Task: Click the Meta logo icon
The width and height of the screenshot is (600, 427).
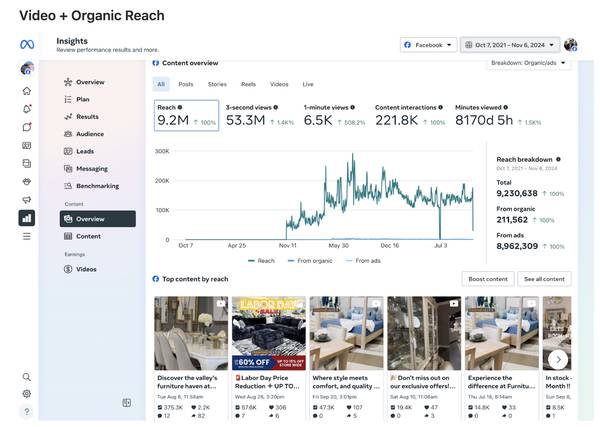Action: [27, 45]
